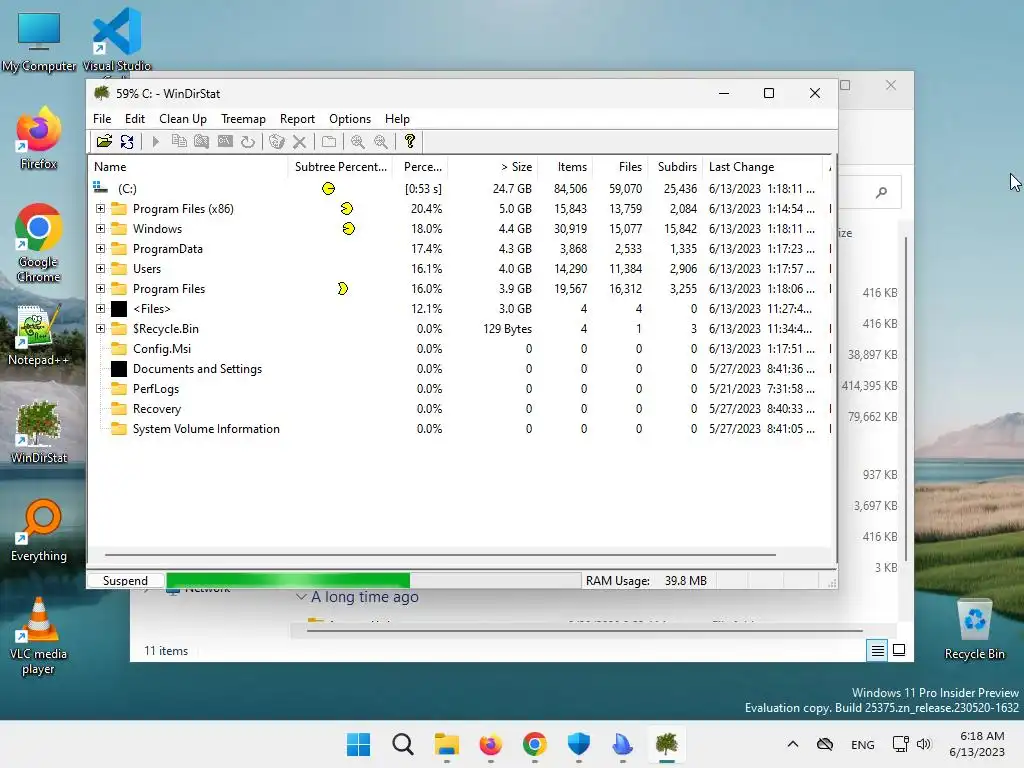
Task: Open the Treemap menu
Action: [243, 119]
